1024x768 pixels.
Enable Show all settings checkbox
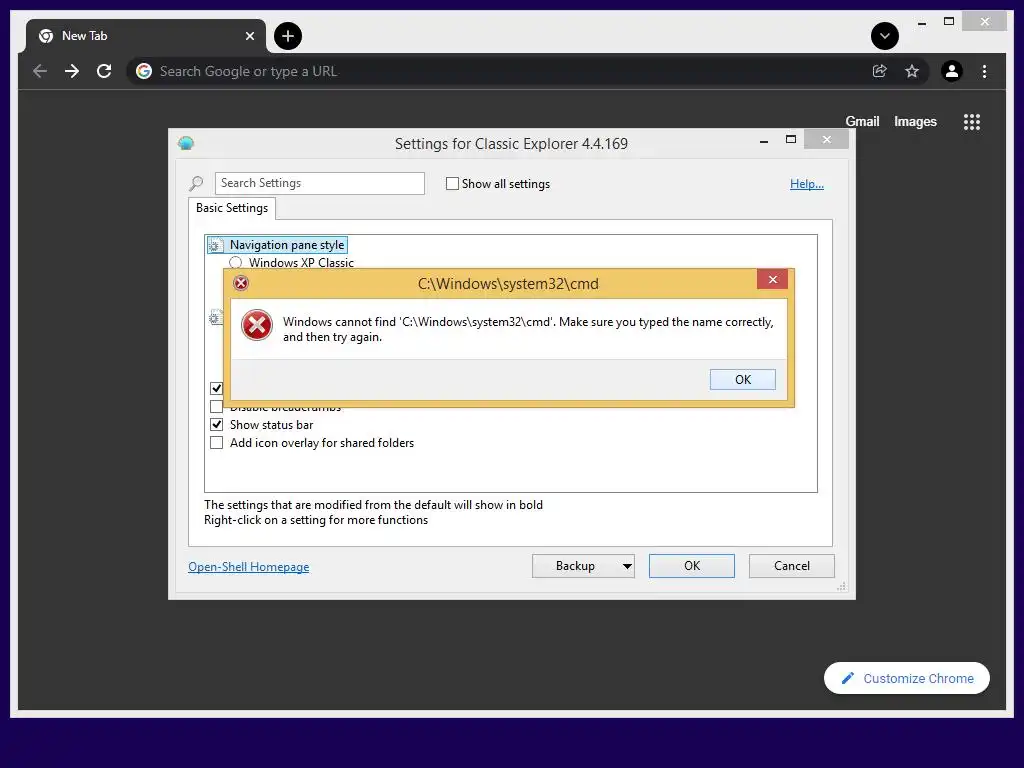tap(452, 184)
